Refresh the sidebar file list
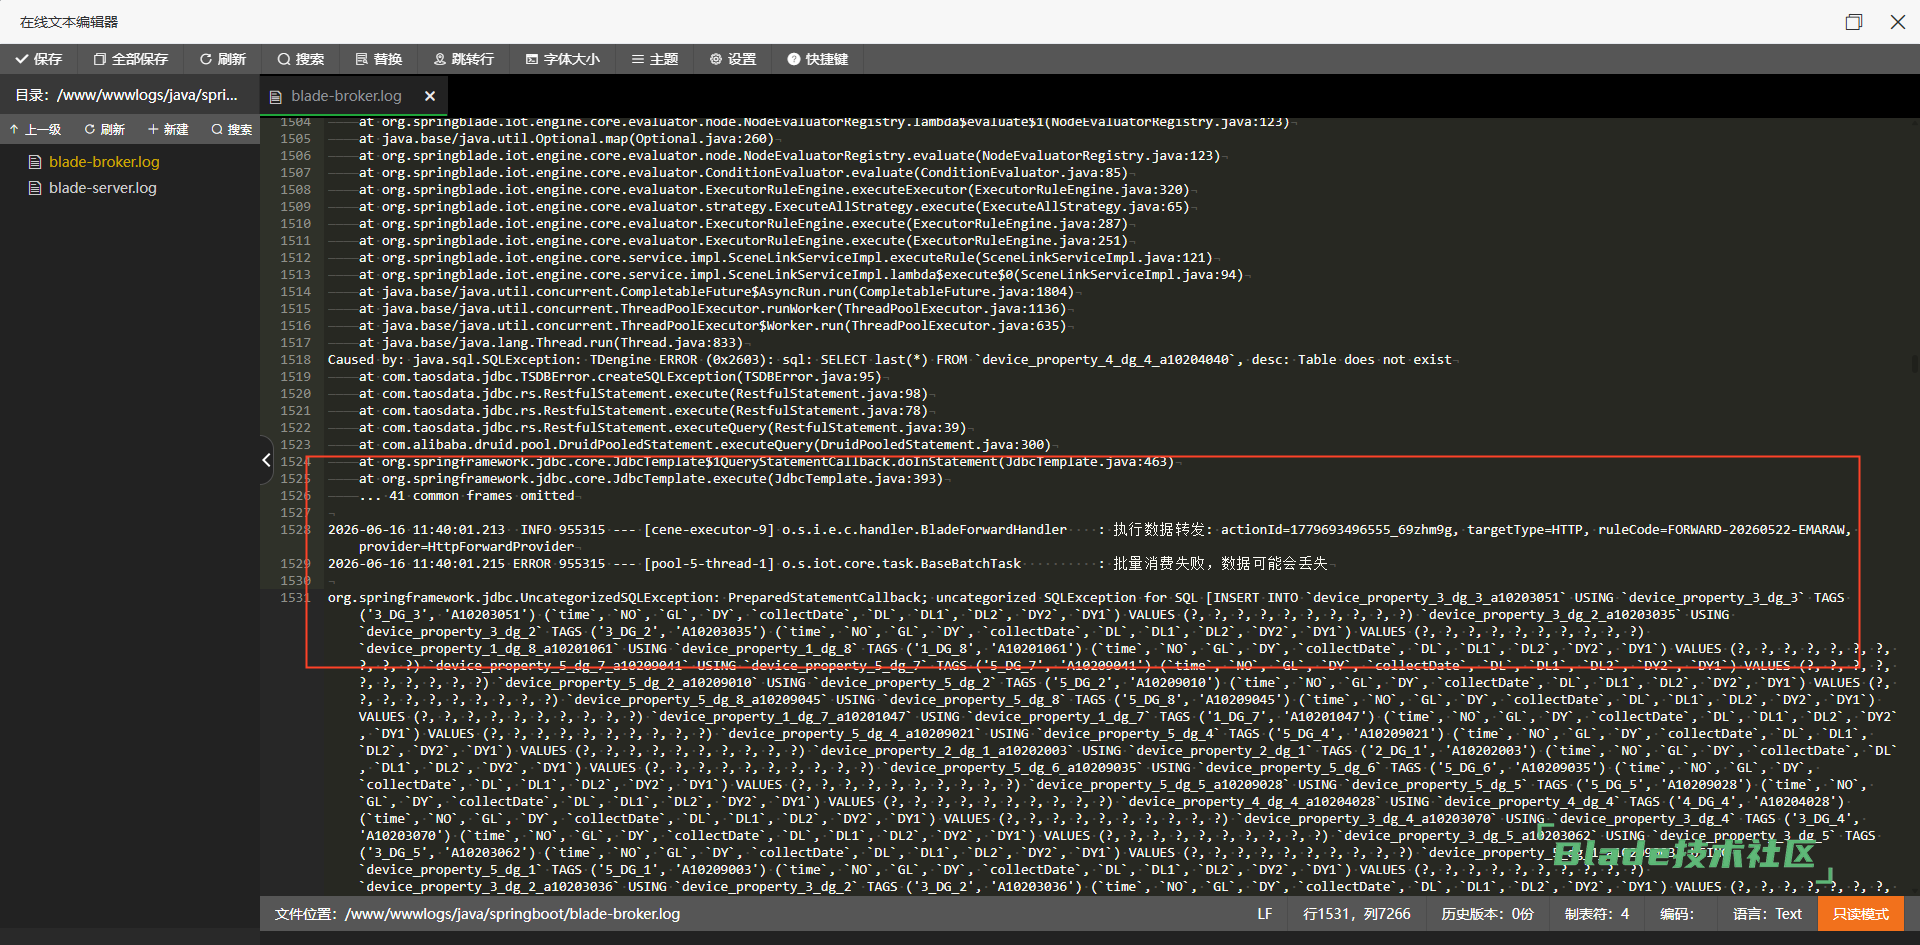Image resolution: width=1920 pixels, height=945 pixels. (105, 129)
